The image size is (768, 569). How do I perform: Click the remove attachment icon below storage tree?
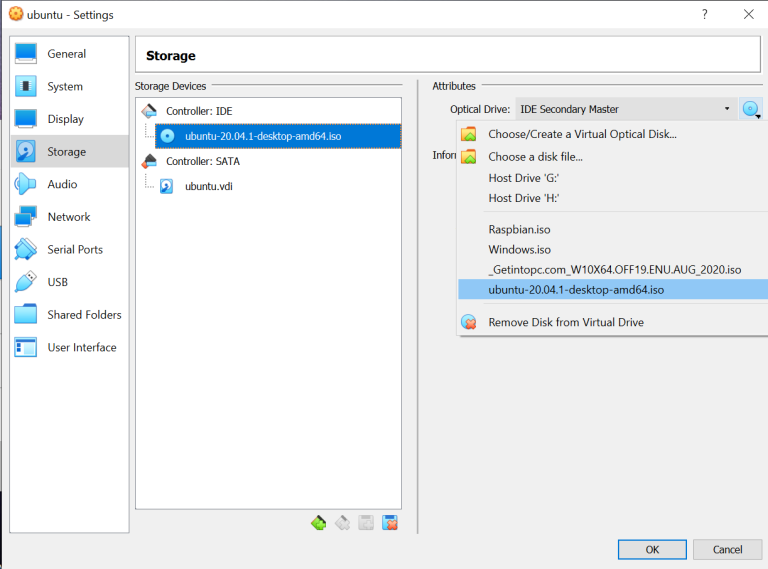click(x=390, y=522)
